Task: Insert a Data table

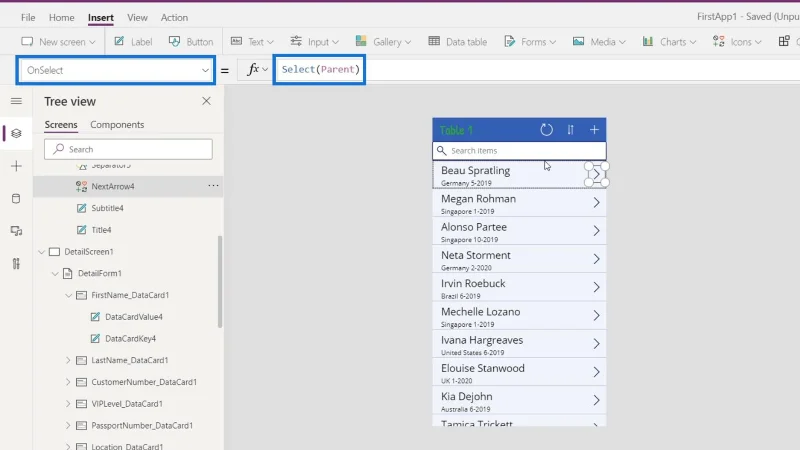Action: tap(458, 42)
